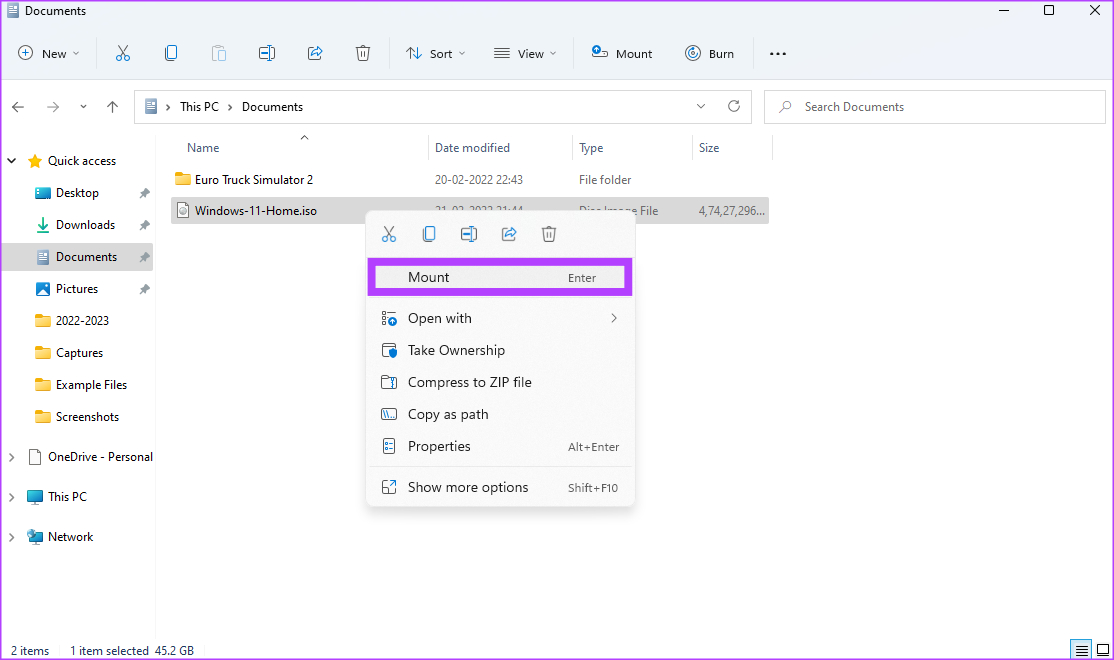Screen dimensions: 1114x660
Task: Open the Share icon in the toolbar
Action: pyautogui.click(x=315, y=53)
